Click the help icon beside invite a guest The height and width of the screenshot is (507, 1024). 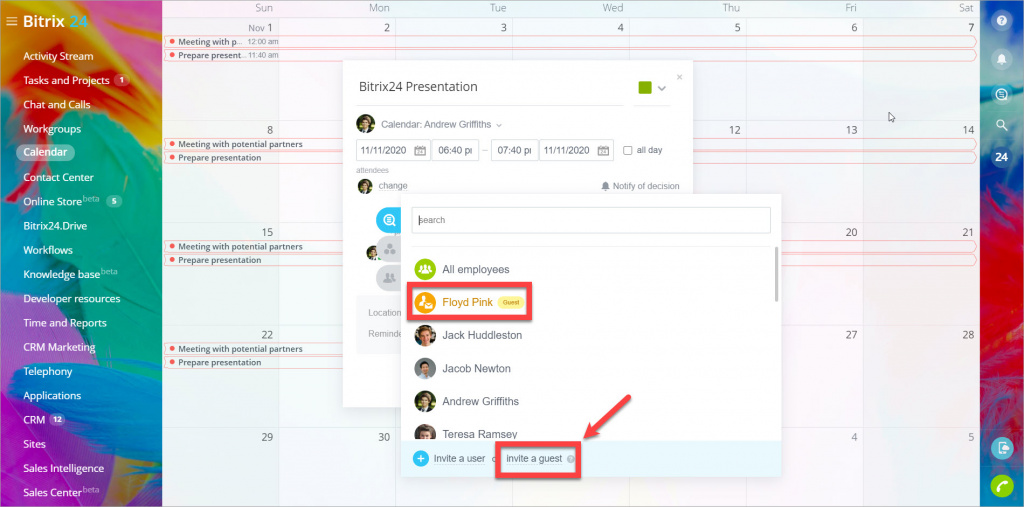pyautogui.click(x=570, y=459)
